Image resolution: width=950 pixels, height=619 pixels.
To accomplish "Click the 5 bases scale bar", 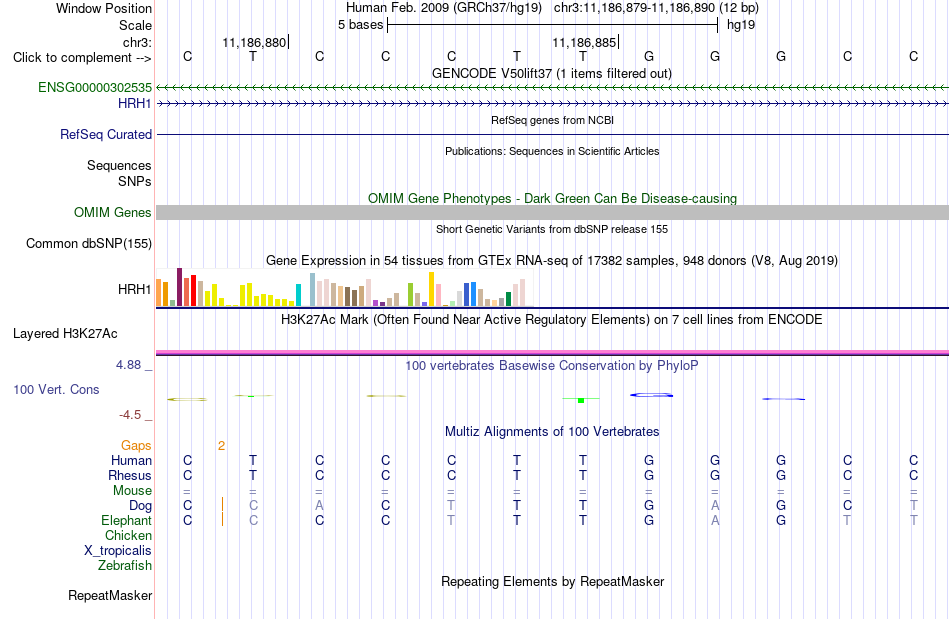I will coord(552,25).
